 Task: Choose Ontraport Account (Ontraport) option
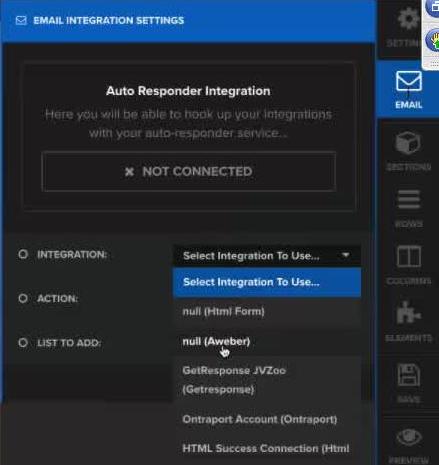pyautogui.click(x=267, y=419)
